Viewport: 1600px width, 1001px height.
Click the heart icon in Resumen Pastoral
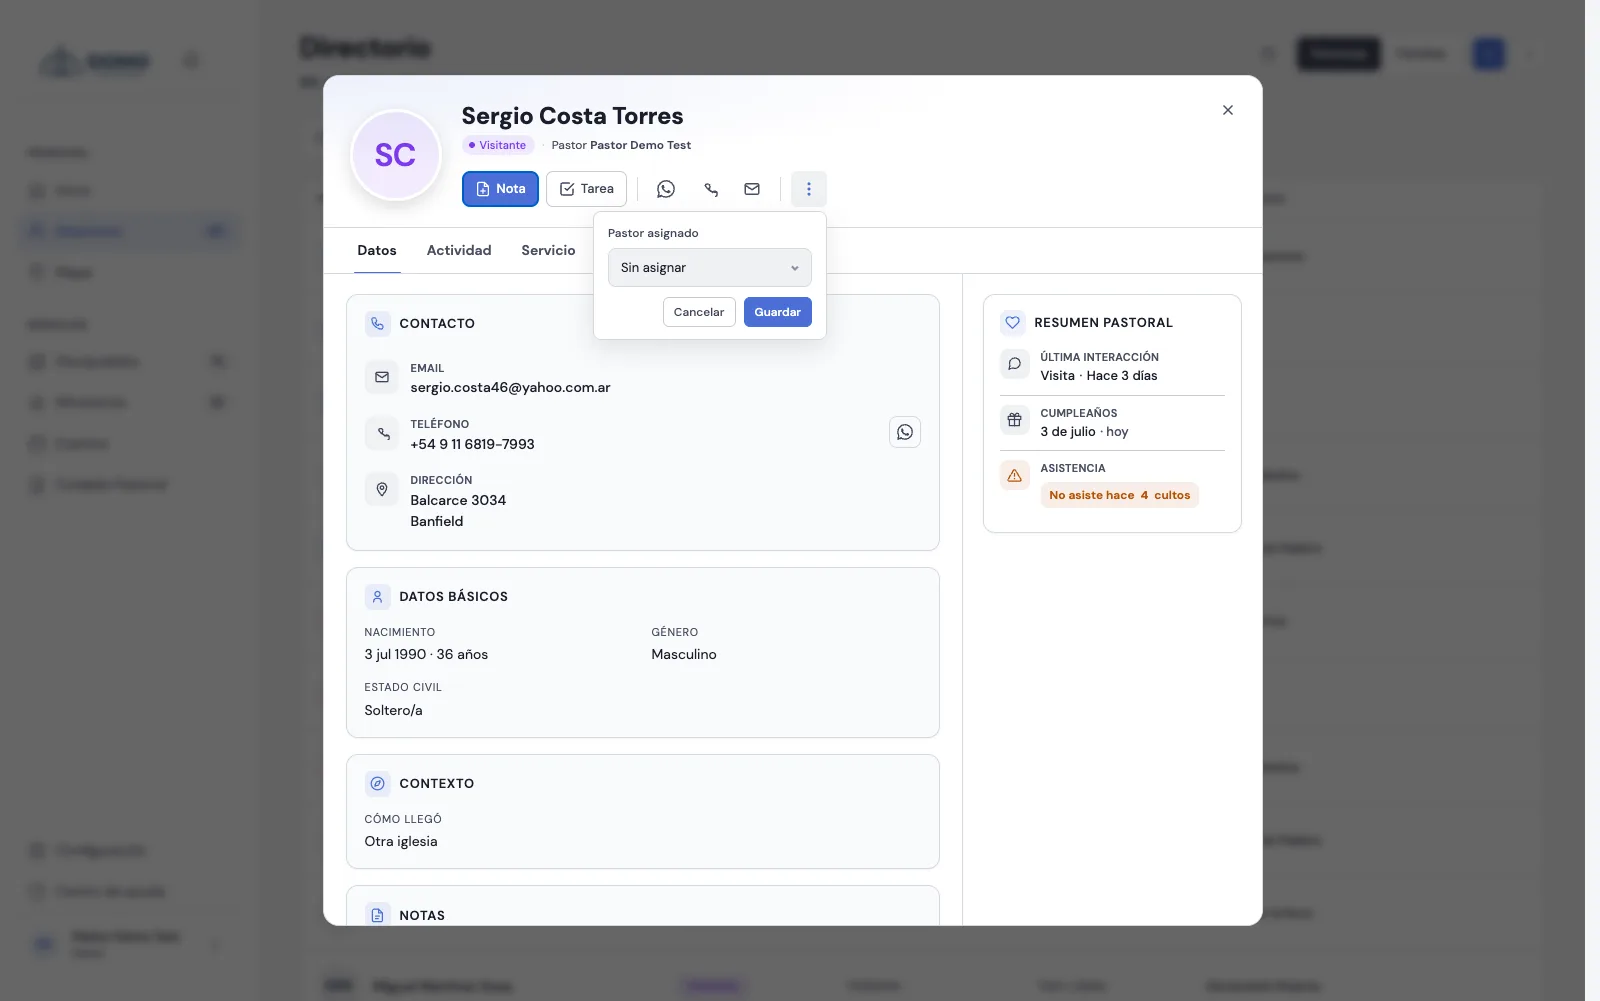pyautogui.click(x=1013, y=323)
